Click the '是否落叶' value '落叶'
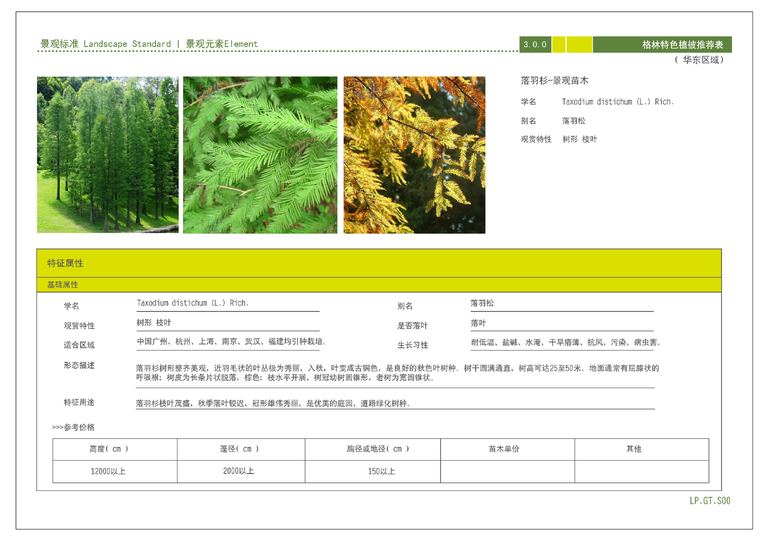The height and width of the screenshot is (543, 768). pyautogui.click(x=479, y=323)
